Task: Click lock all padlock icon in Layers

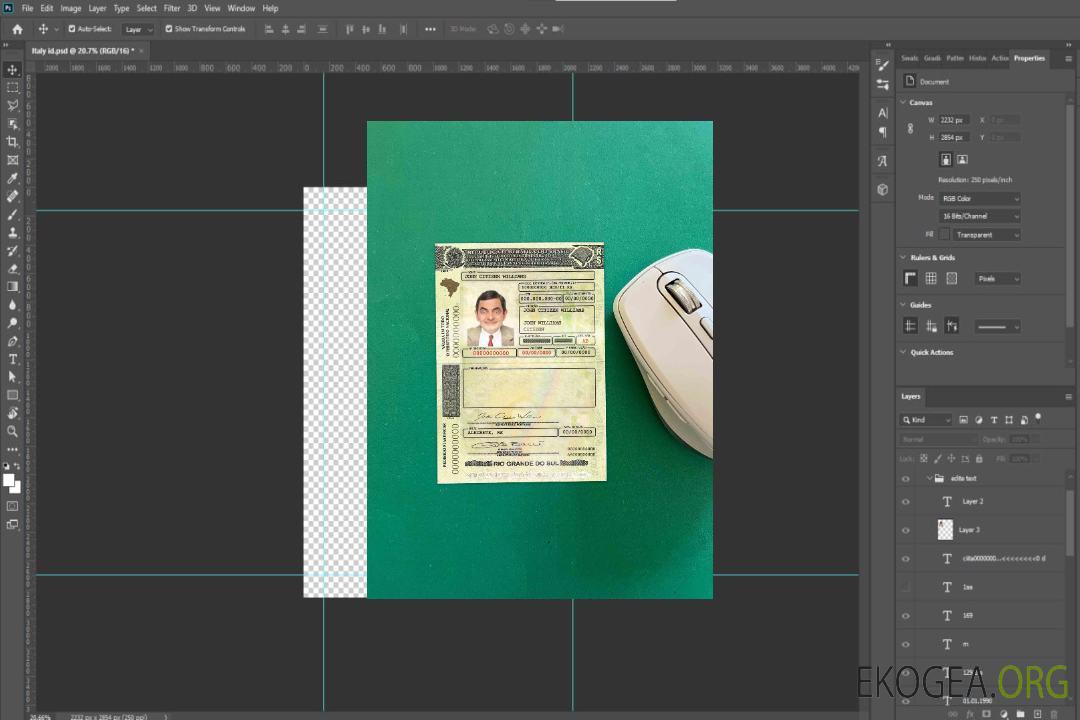Action: click(979, 458)
